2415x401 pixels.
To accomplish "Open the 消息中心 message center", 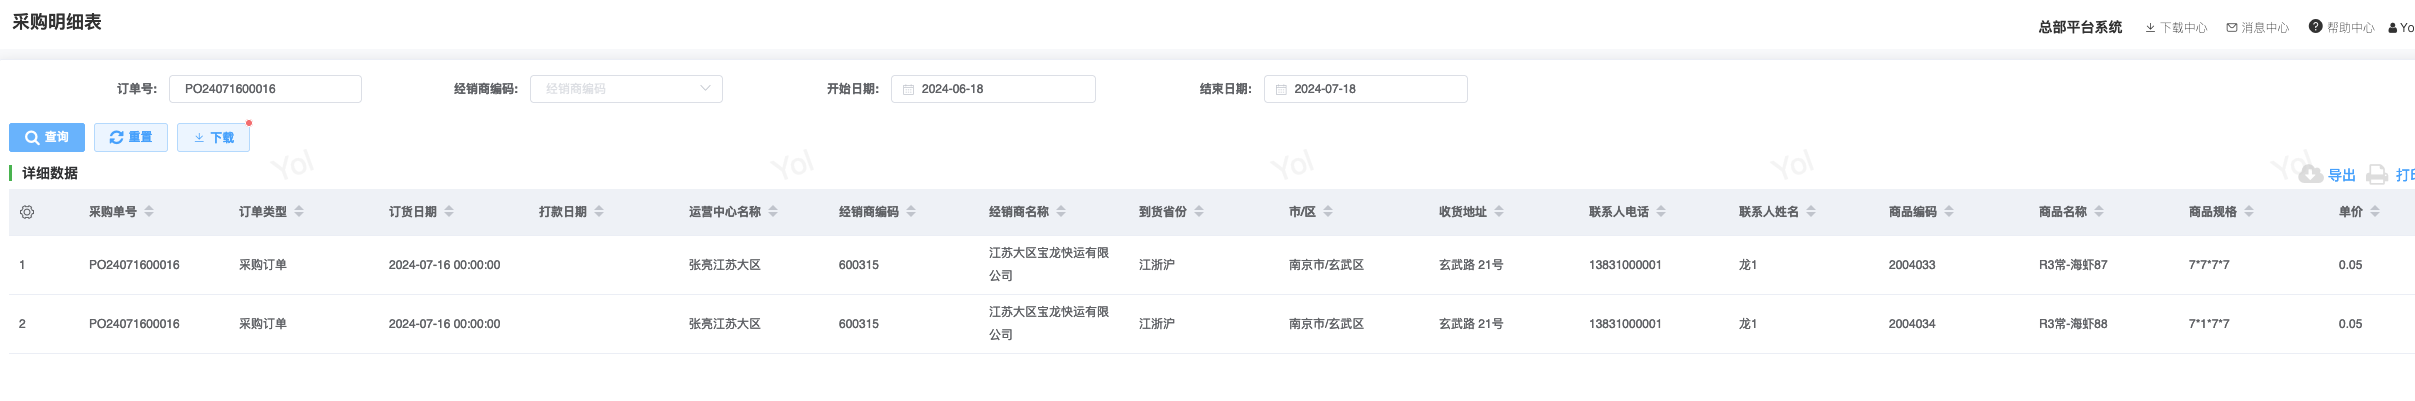I will [2257, 28].
